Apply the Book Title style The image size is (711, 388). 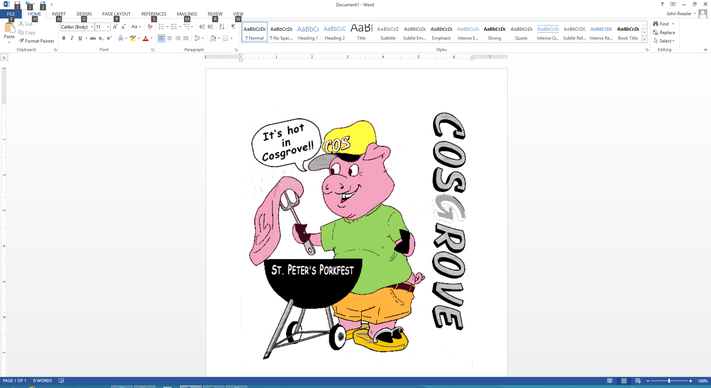(x=628, y=32)
